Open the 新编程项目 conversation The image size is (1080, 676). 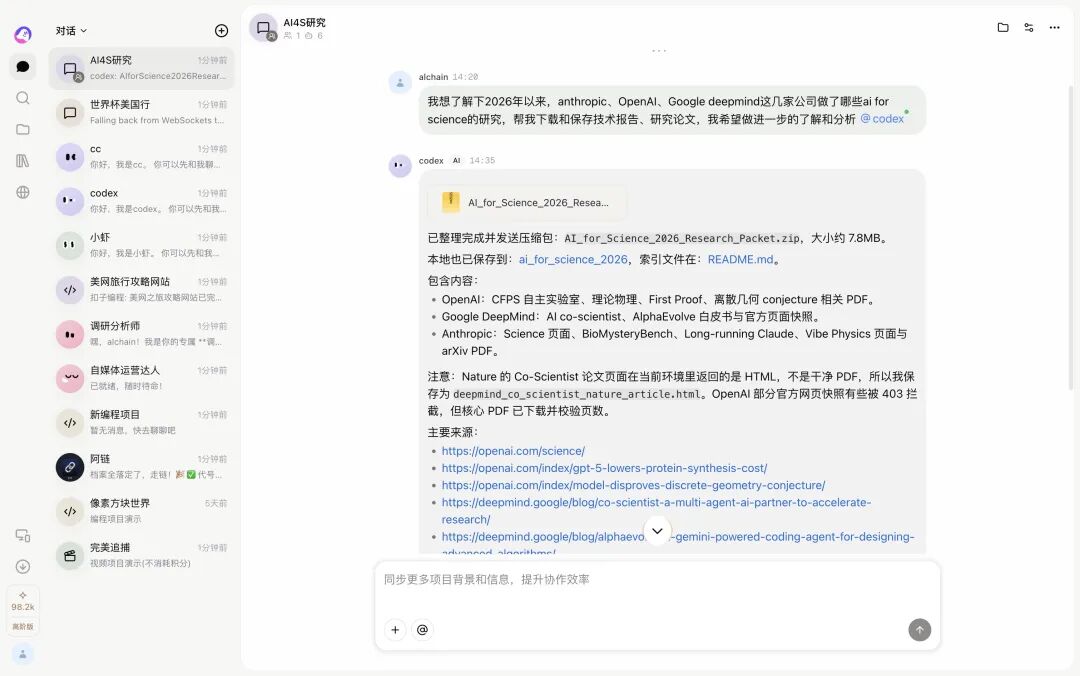pos(141,422)
